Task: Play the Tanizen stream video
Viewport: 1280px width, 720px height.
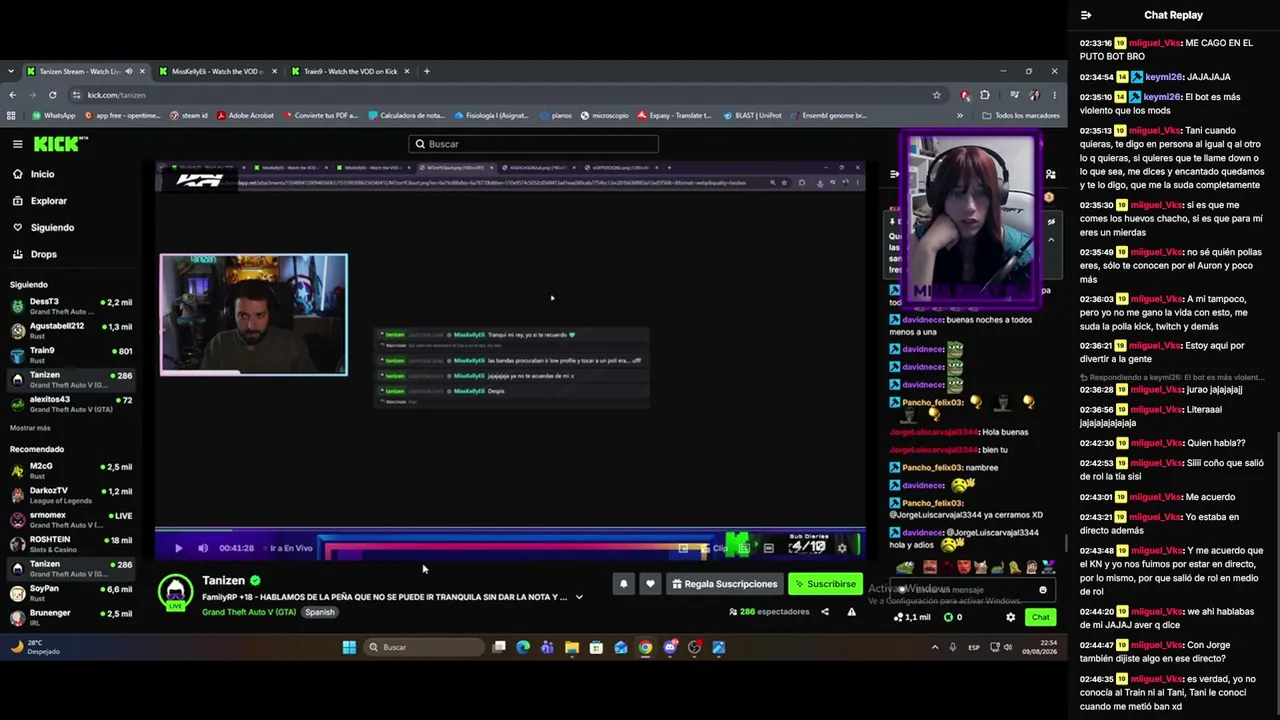Action: 178,548
